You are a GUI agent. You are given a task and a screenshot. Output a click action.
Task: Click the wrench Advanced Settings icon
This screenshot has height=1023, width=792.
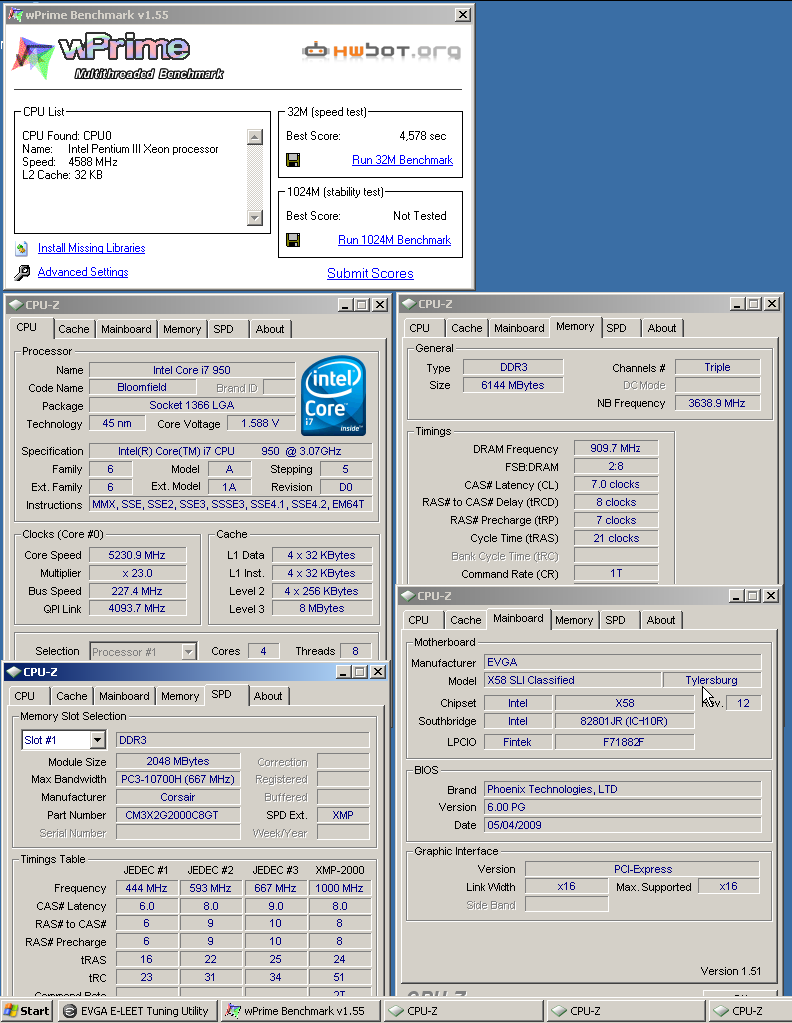click(x=22, y=272)
